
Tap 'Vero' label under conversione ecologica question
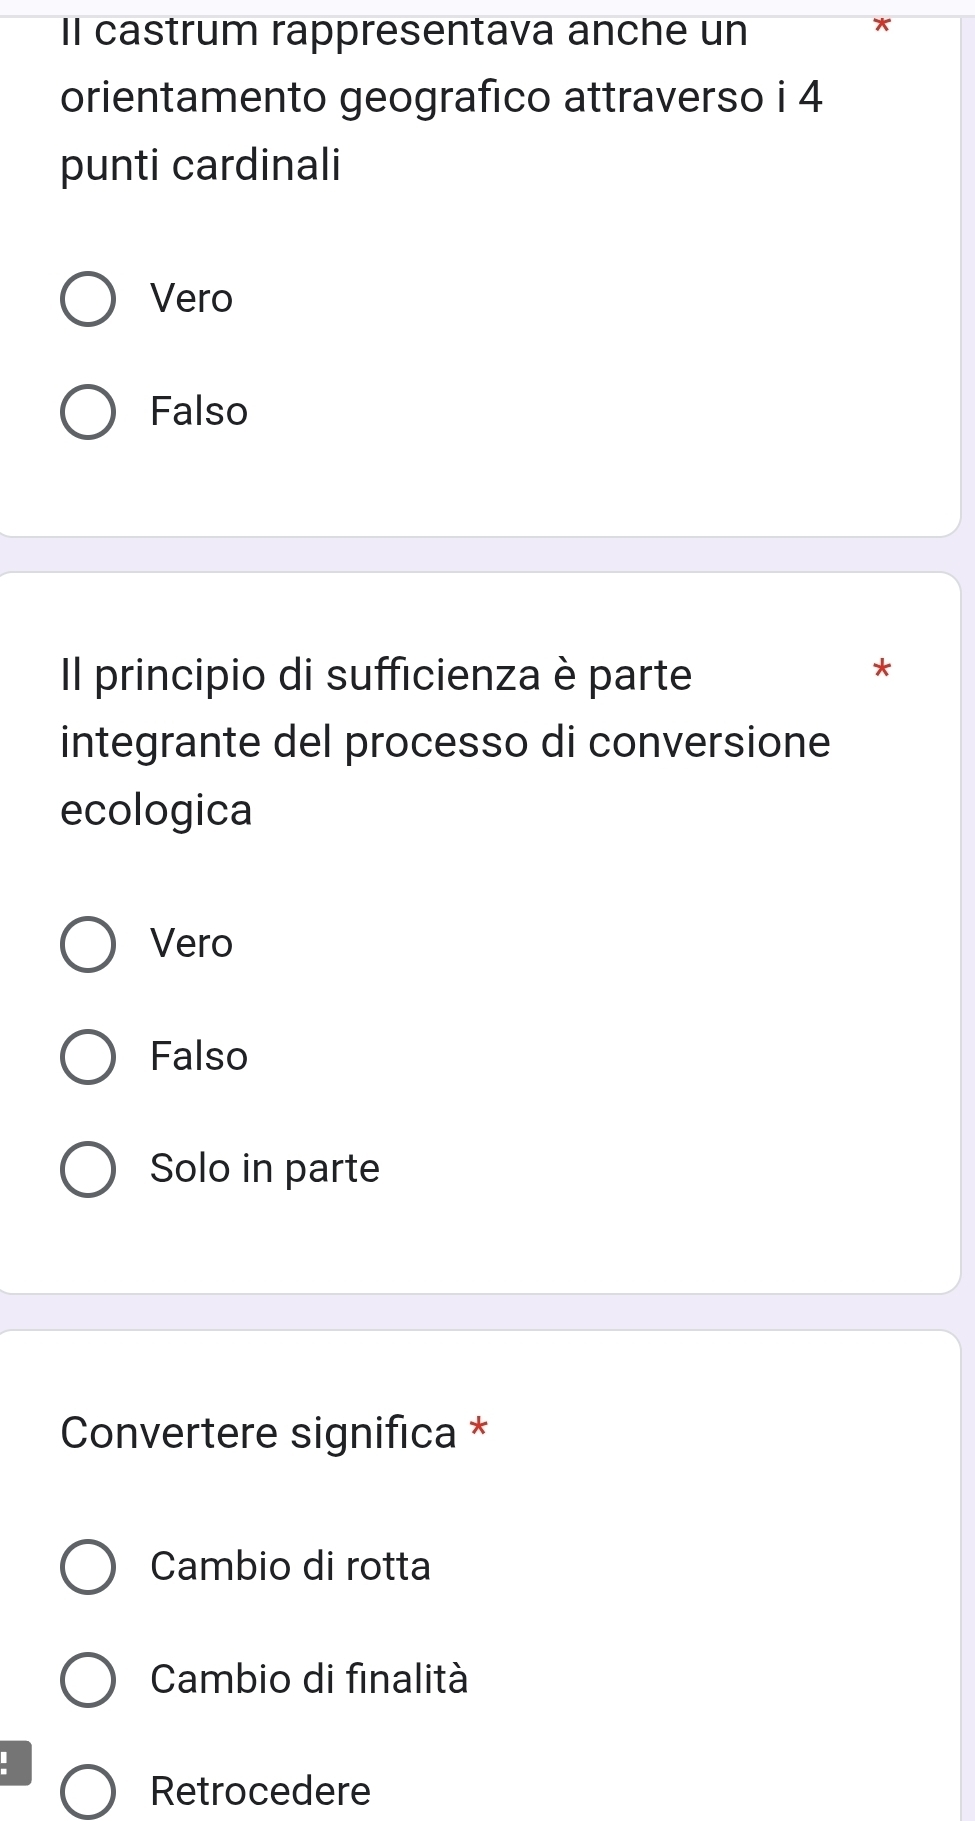pyautogui.click(x=191, y=944)
